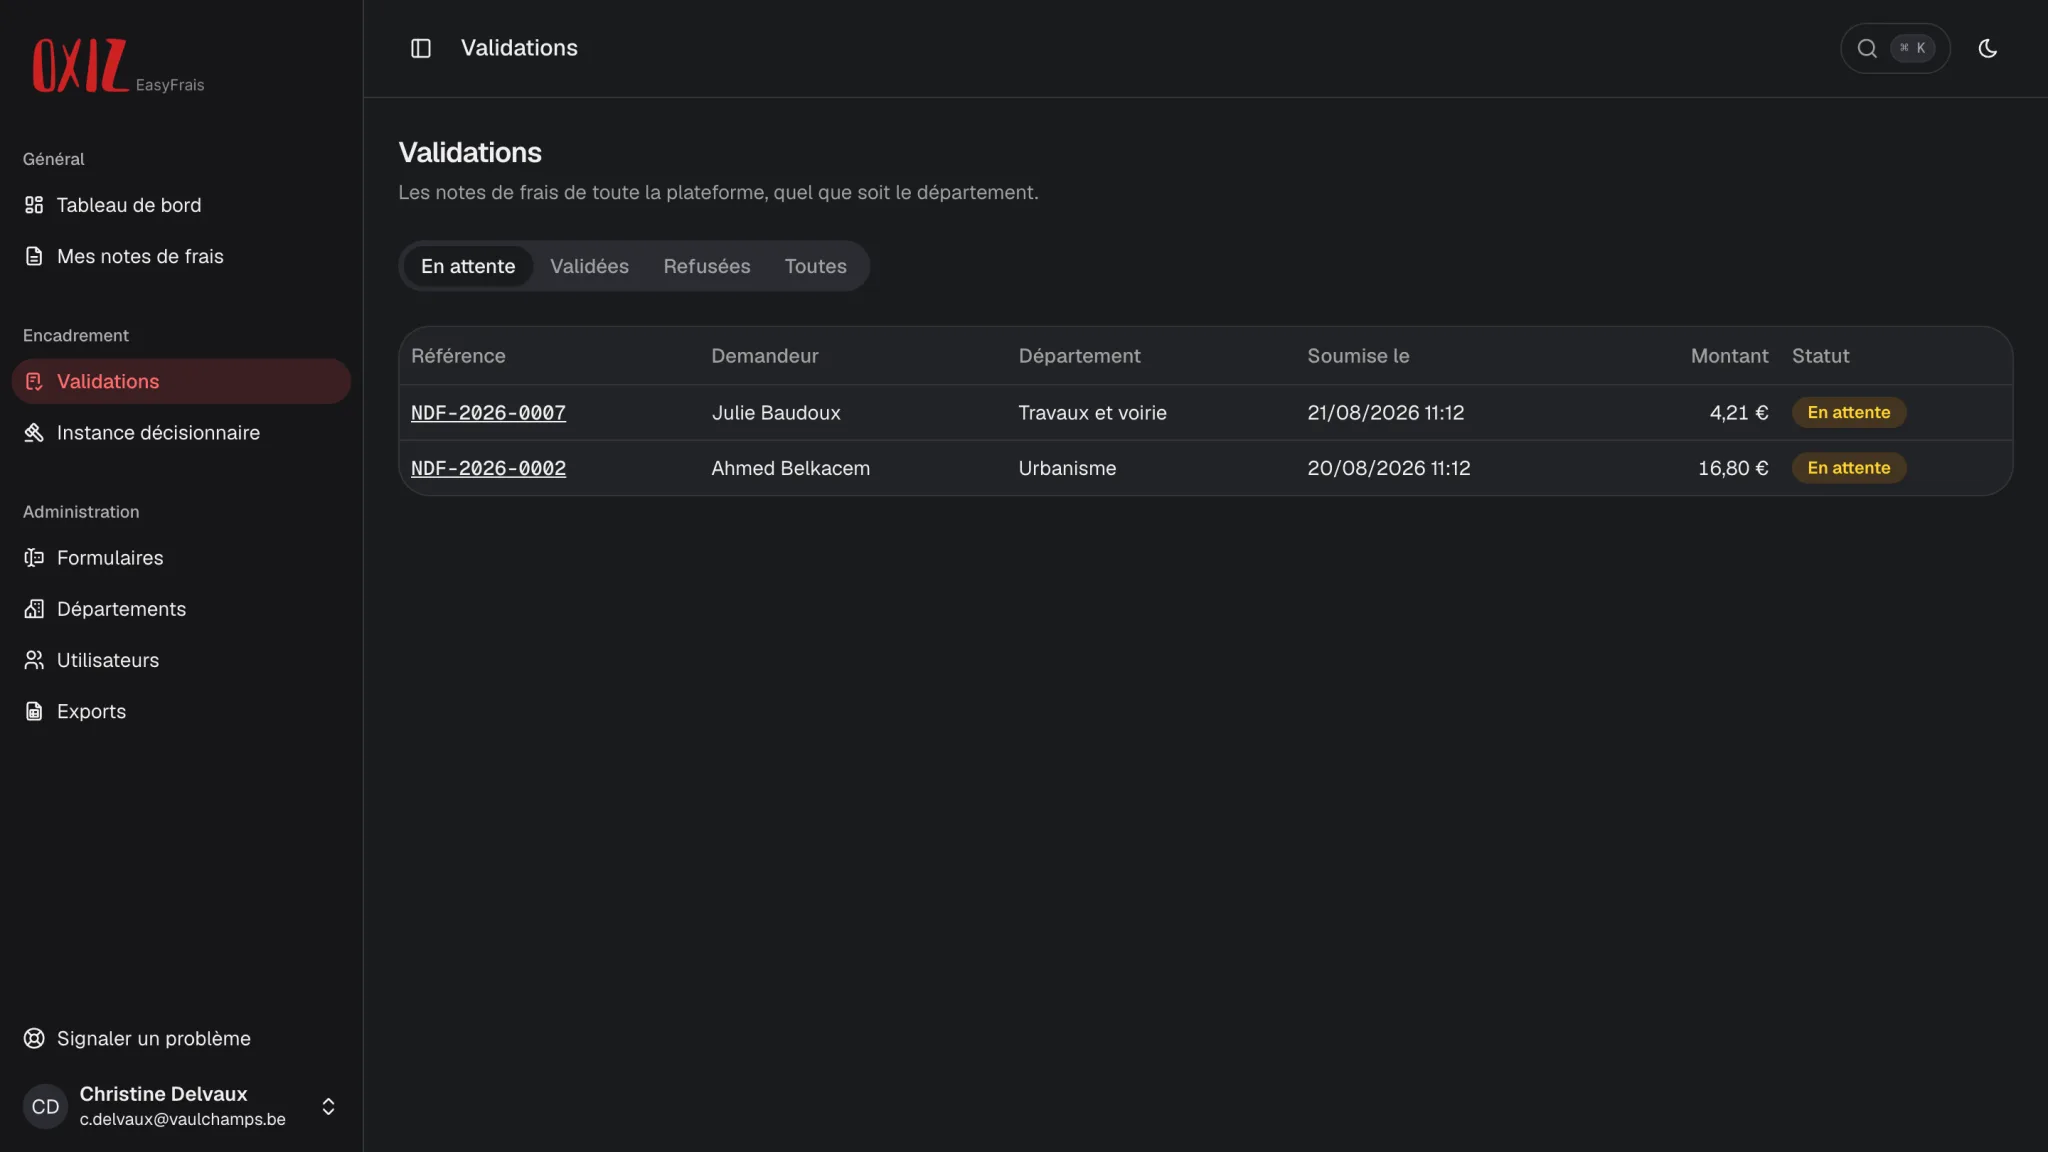Select Validations in the sidebar
Viewport: 2048px width, 1152px height.
[x=181, y=381]
